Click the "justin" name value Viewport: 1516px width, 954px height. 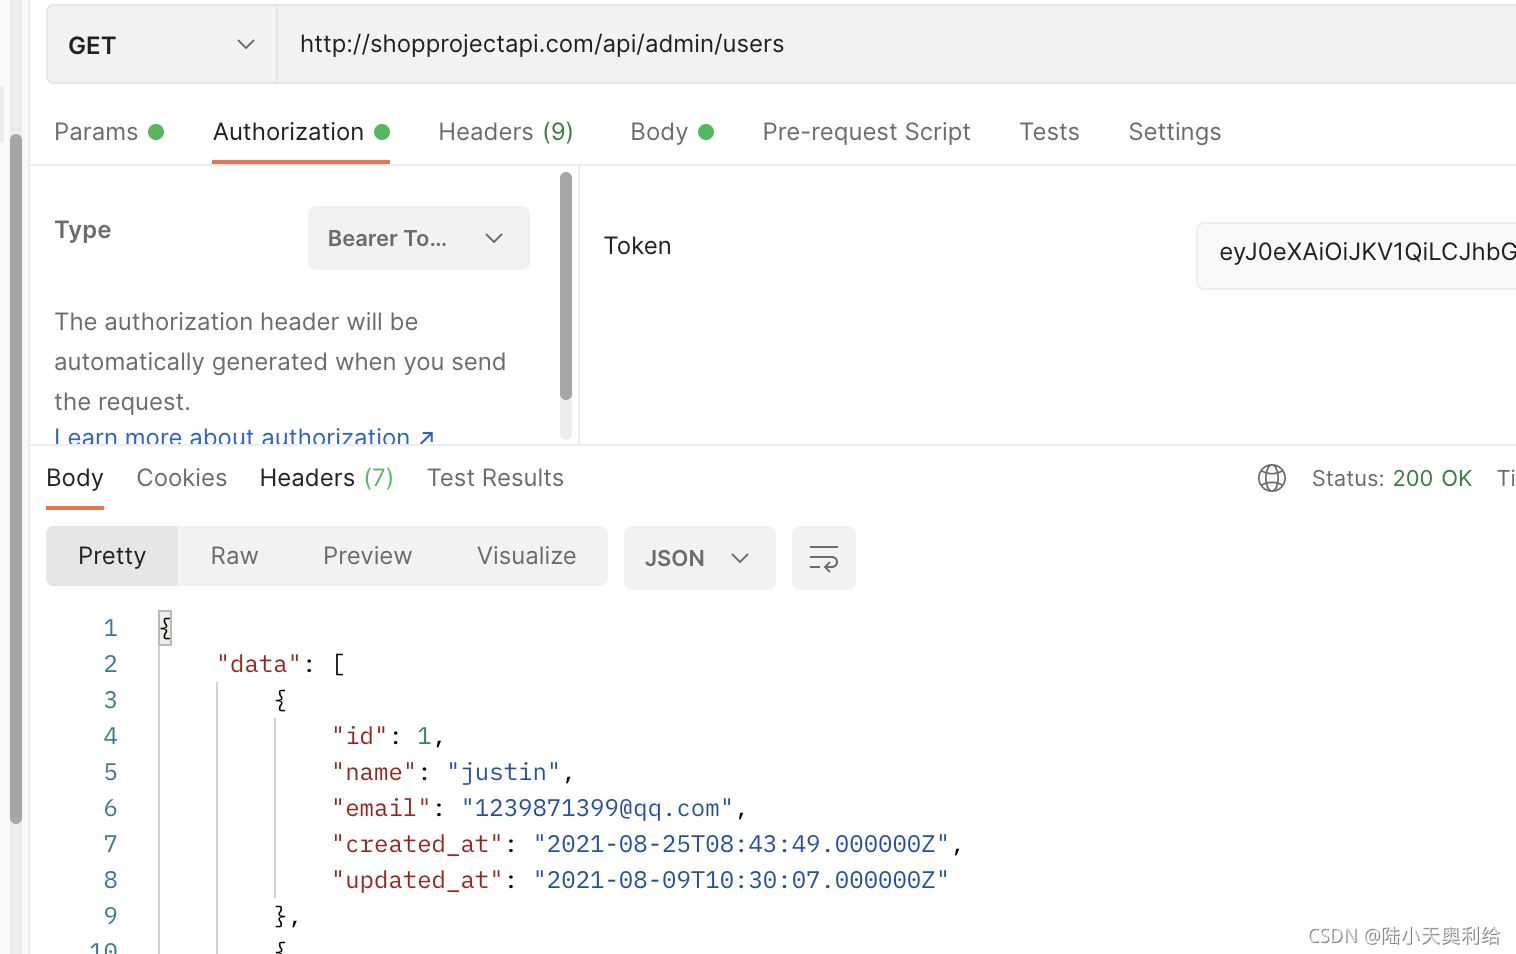point(504,772)
